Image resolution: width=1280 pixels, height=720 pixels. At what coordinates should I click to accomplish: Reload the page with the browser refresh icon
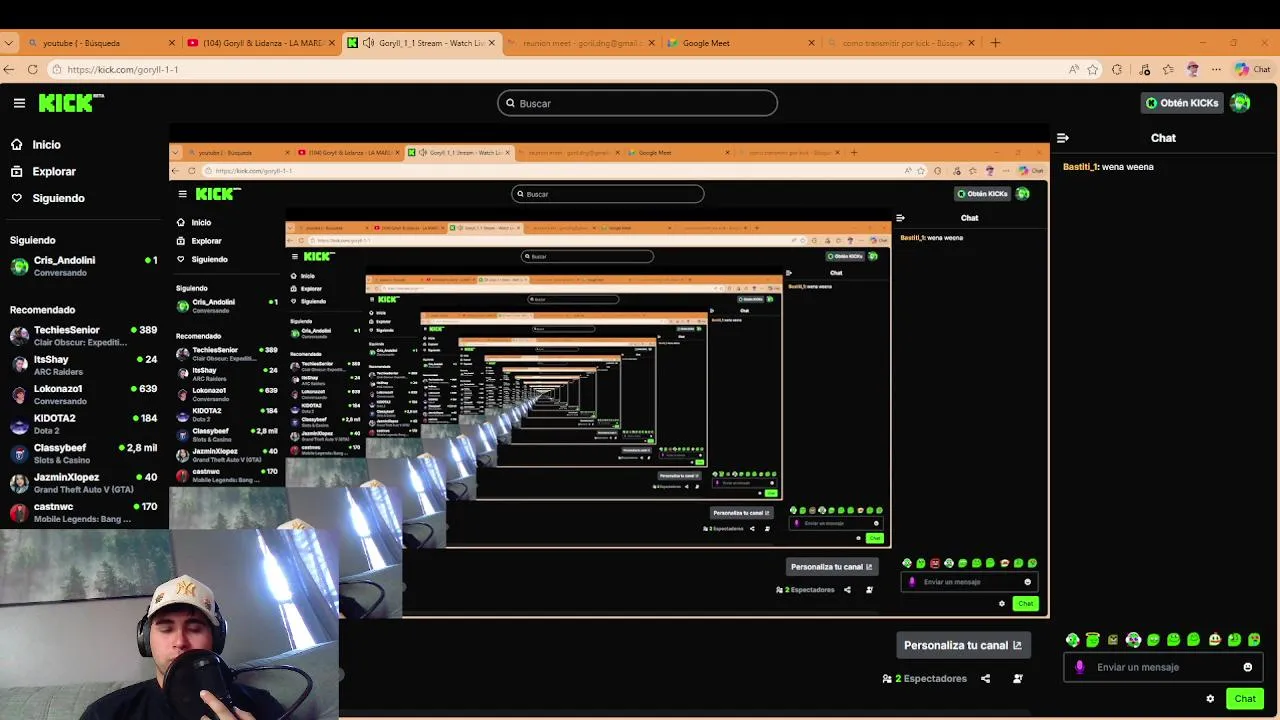click(x=32, y=69)
